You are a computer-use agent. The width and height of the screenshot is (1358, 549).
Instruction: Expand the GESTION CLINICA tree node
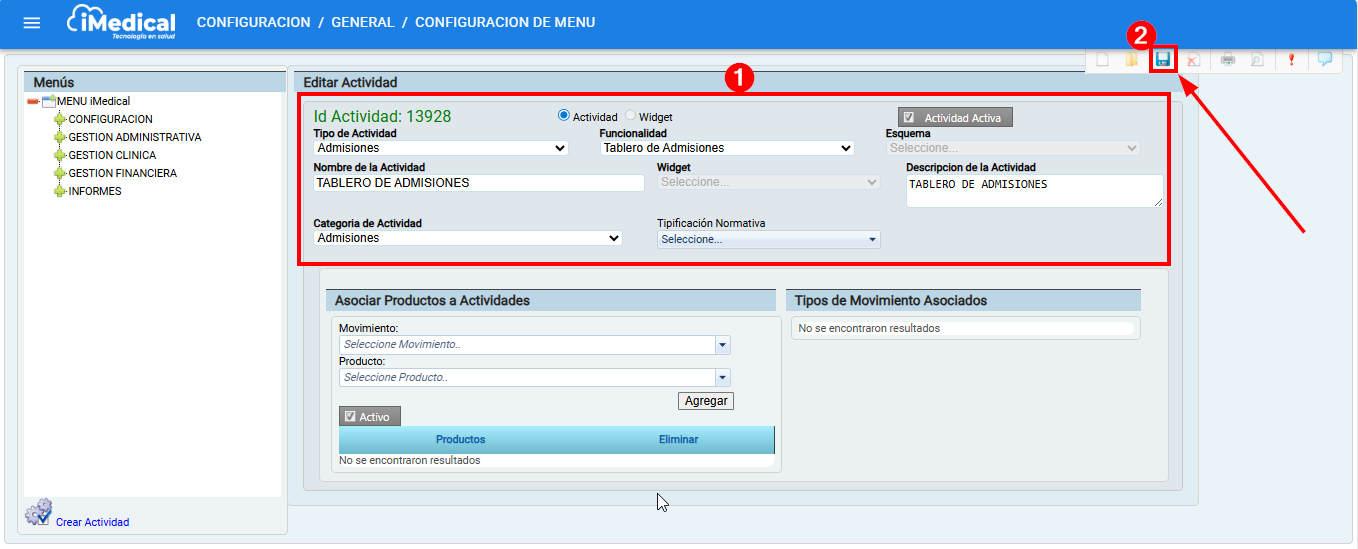pos(60,155)
